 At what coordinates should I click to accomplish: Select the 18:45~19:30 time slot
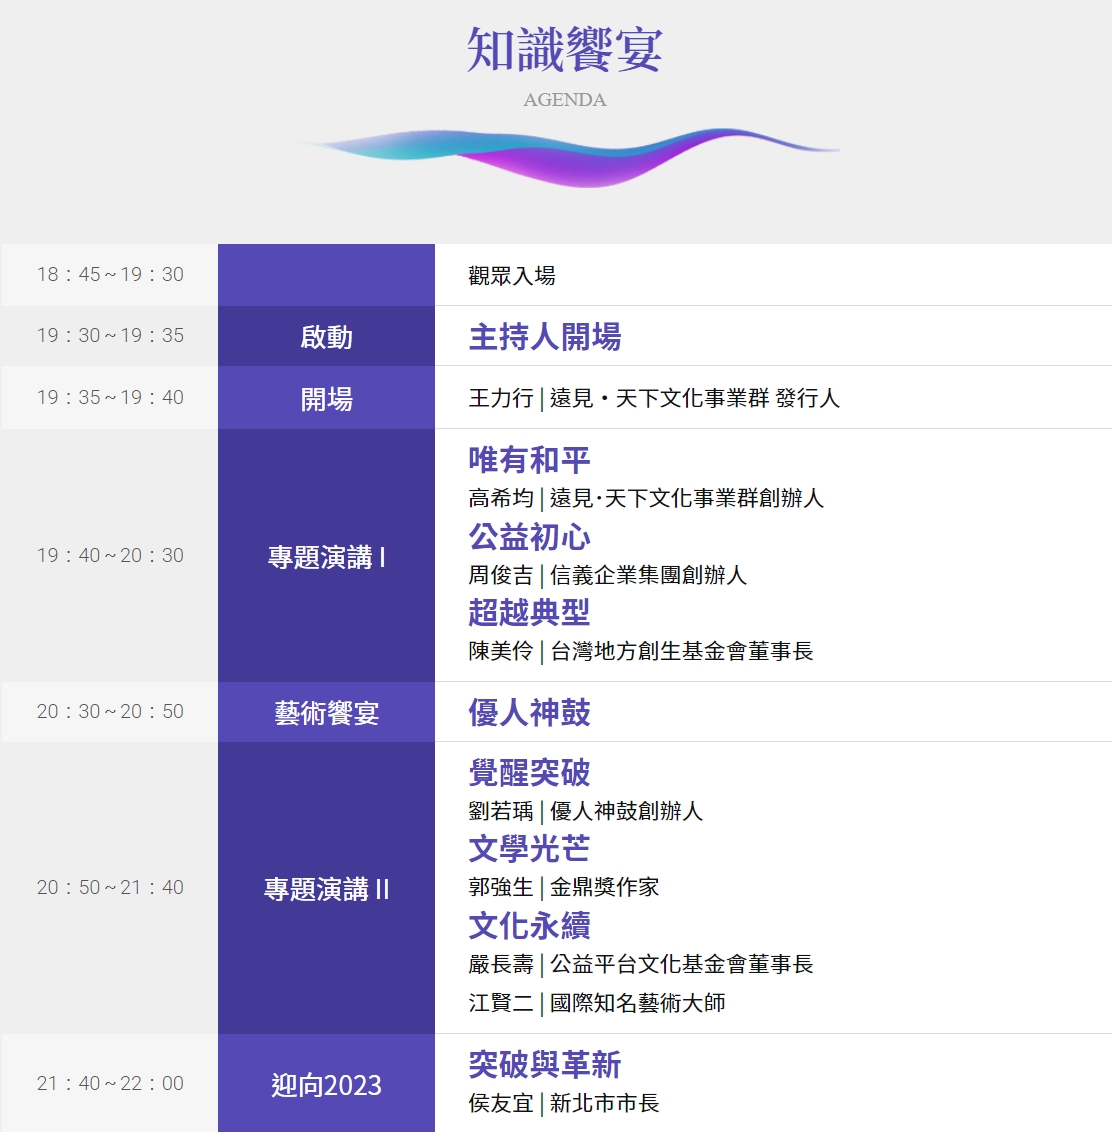pyautogui.click(x=110, y=275)
